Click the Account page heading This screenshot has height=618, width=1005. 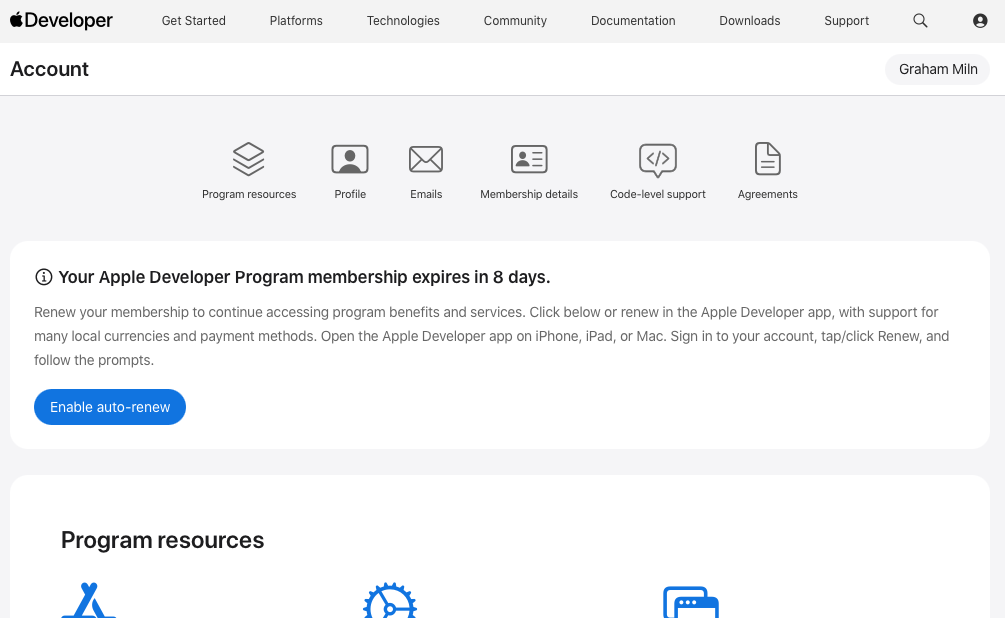(49, 69)
